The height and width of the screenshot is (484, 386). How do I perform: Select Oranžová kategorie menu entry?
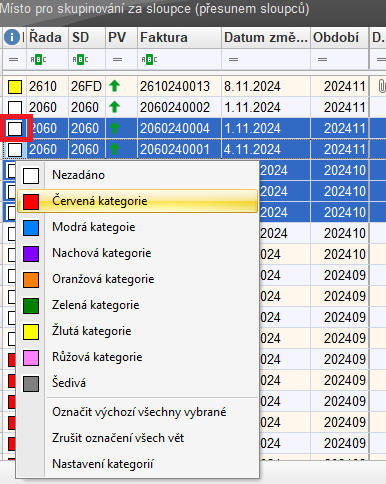[x=137, y=279]
